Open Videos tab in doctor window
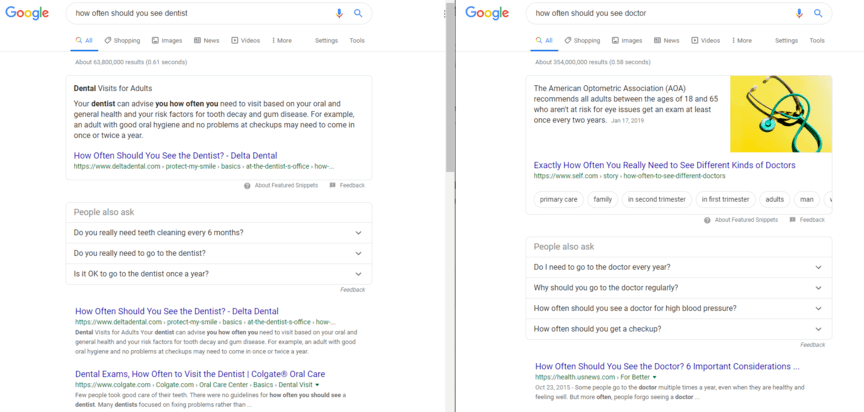 point(705,41)
